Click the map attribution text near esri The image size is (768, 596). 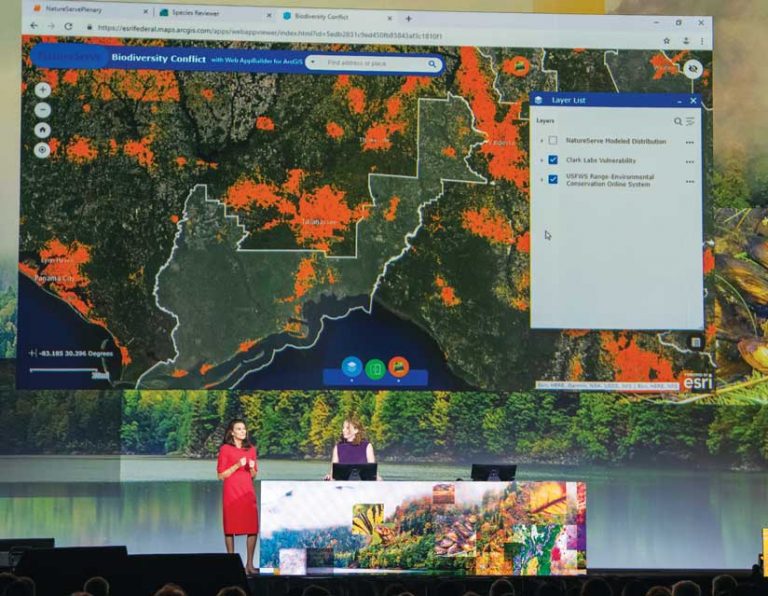coord(607,386)
